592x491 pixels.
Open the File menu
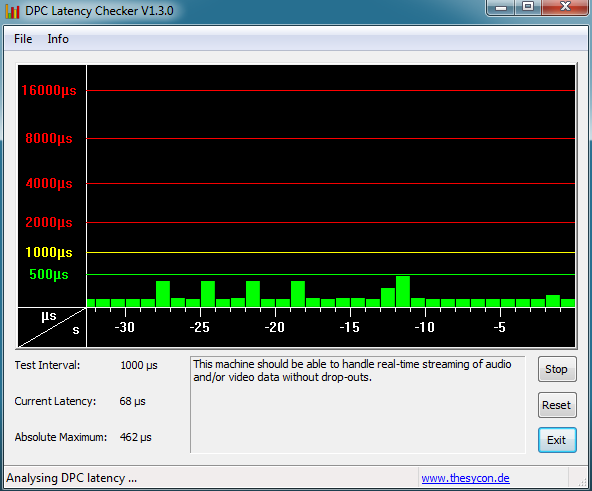click(23, 39)
